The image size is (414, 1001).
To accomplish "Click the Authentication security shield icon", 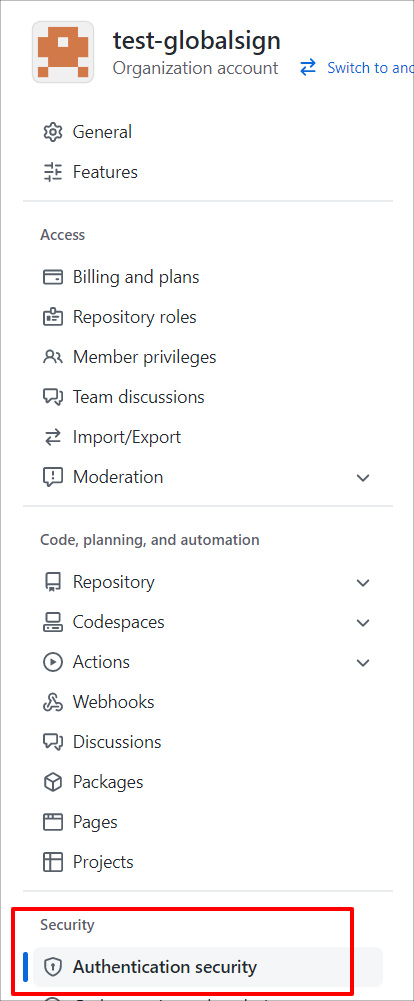I will [52, 967].
